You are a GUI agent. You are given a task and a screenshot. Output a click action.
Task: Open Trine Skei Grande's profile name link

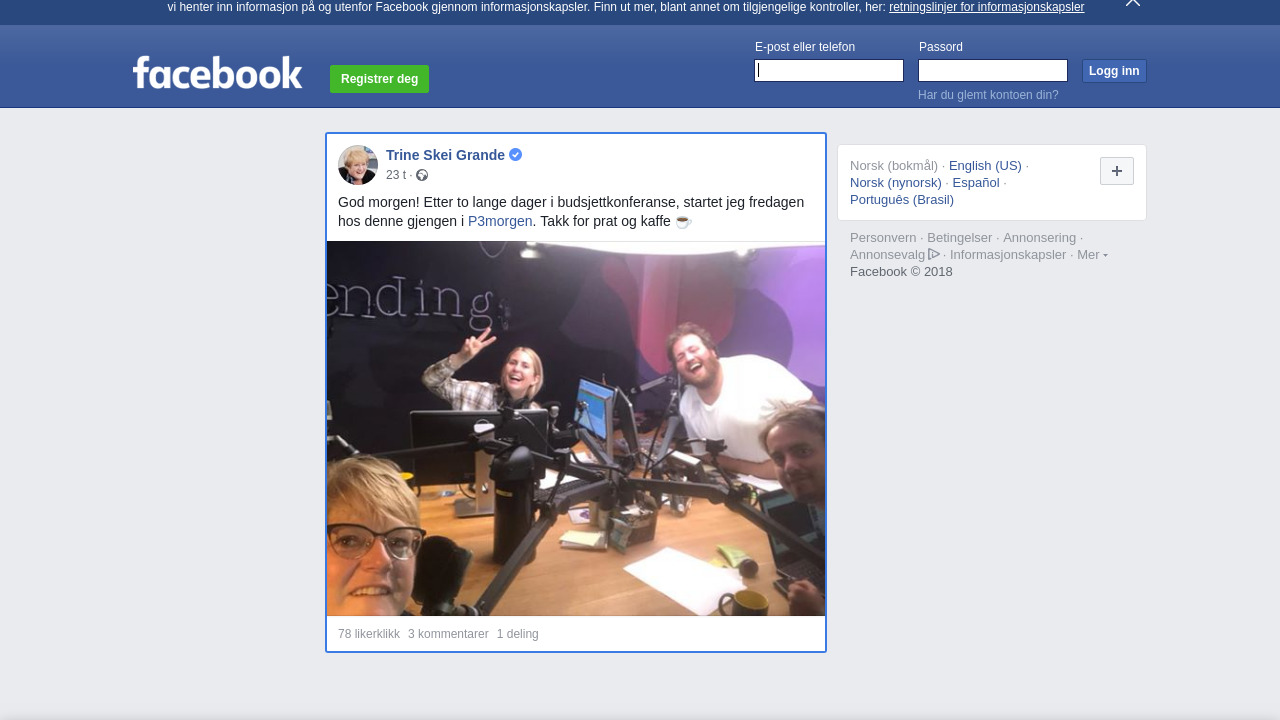tap(445, 155)
